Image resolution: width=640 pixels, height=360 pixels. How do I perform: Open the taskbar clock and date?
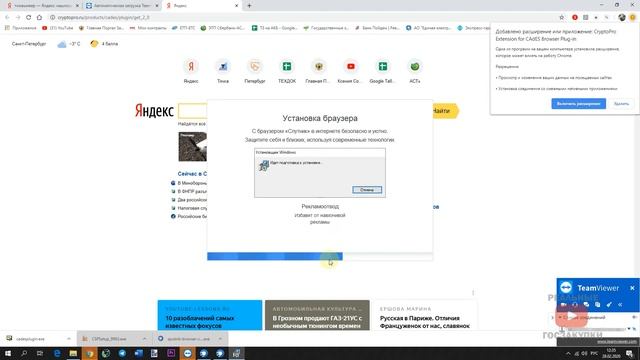tap(611, 353)
